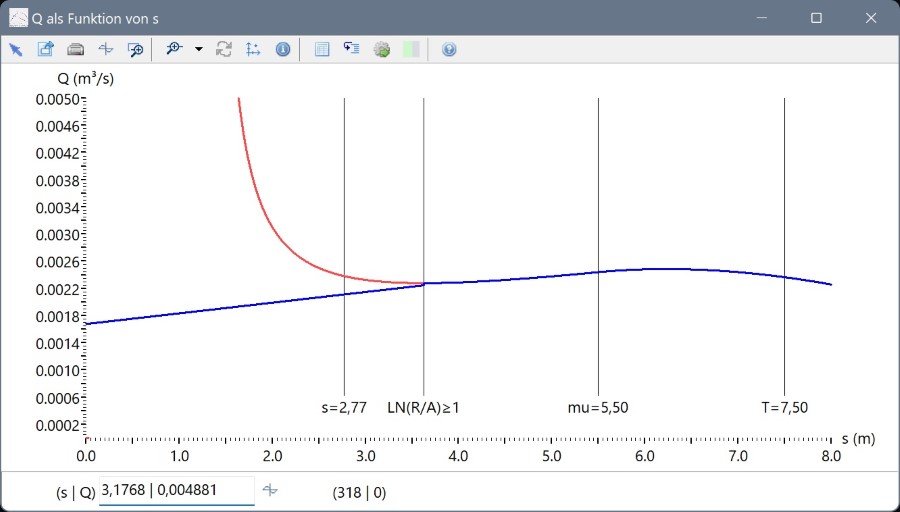Viewport: 900px width, 512px height.
Task: Click the T=7,50 vertical marker label
Action: click(x=784, y=408)
